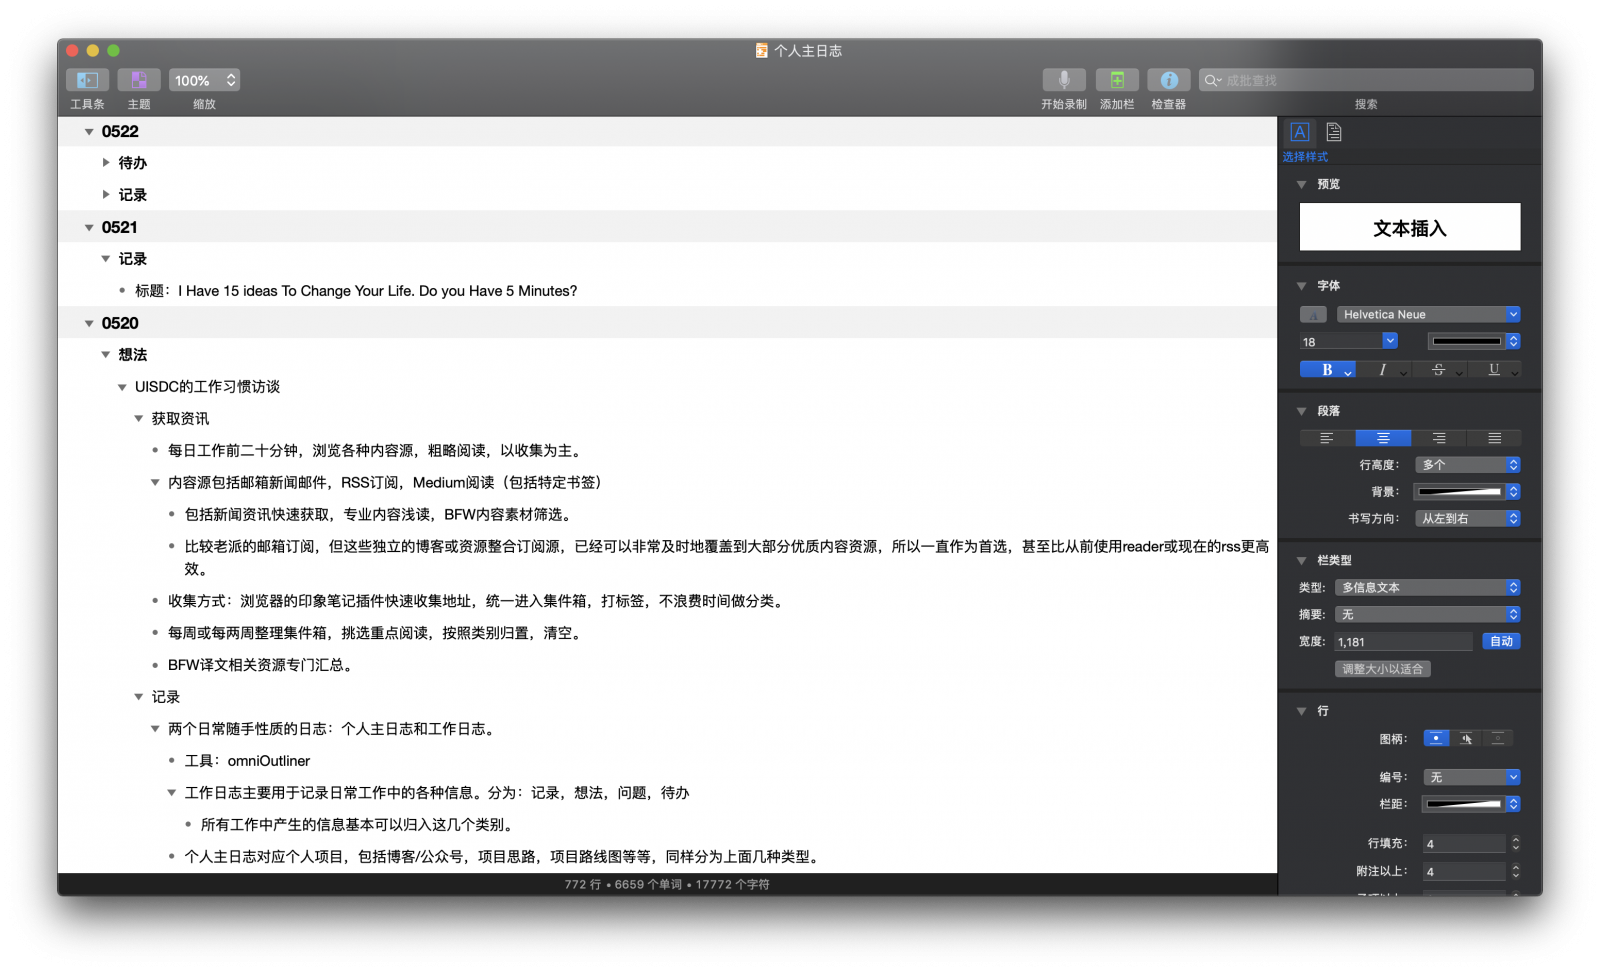Toggle the 检查器 inspector icon

coord(1169,80)
